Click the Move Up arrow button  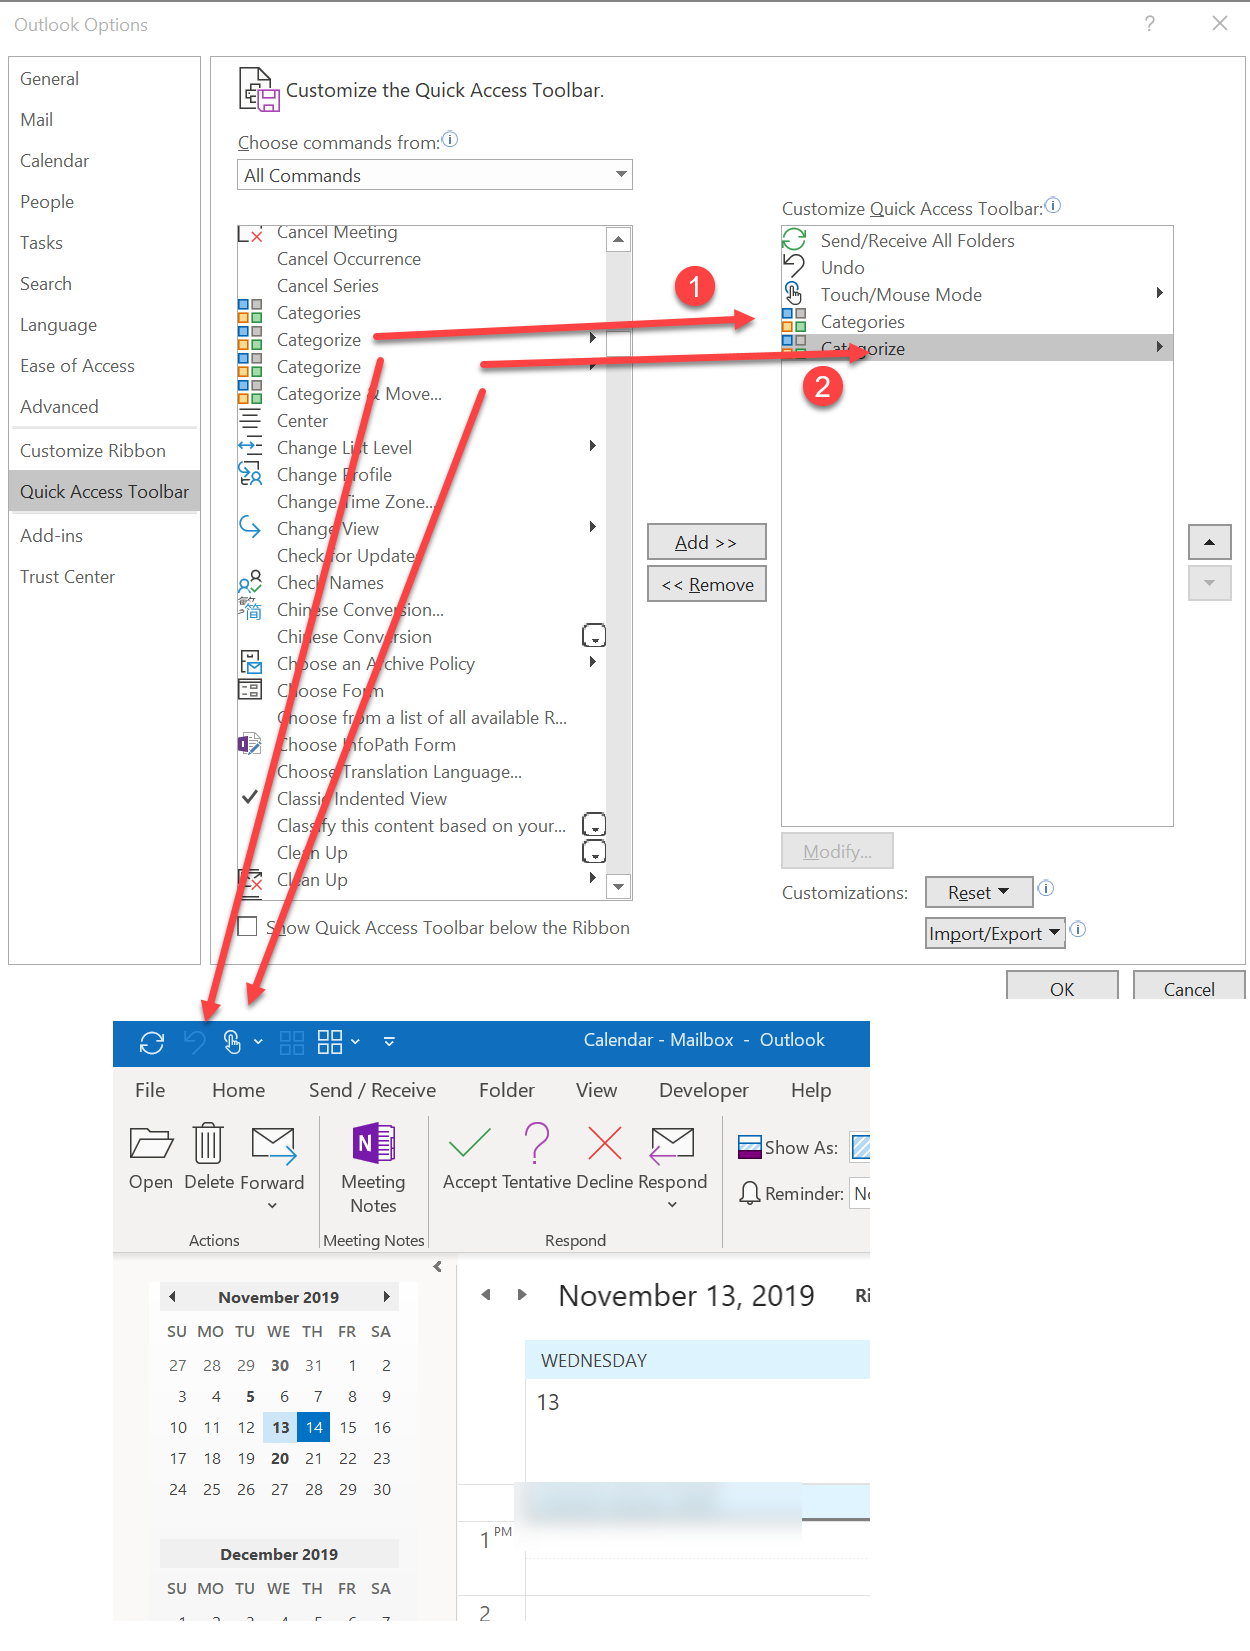point(1209,542)
